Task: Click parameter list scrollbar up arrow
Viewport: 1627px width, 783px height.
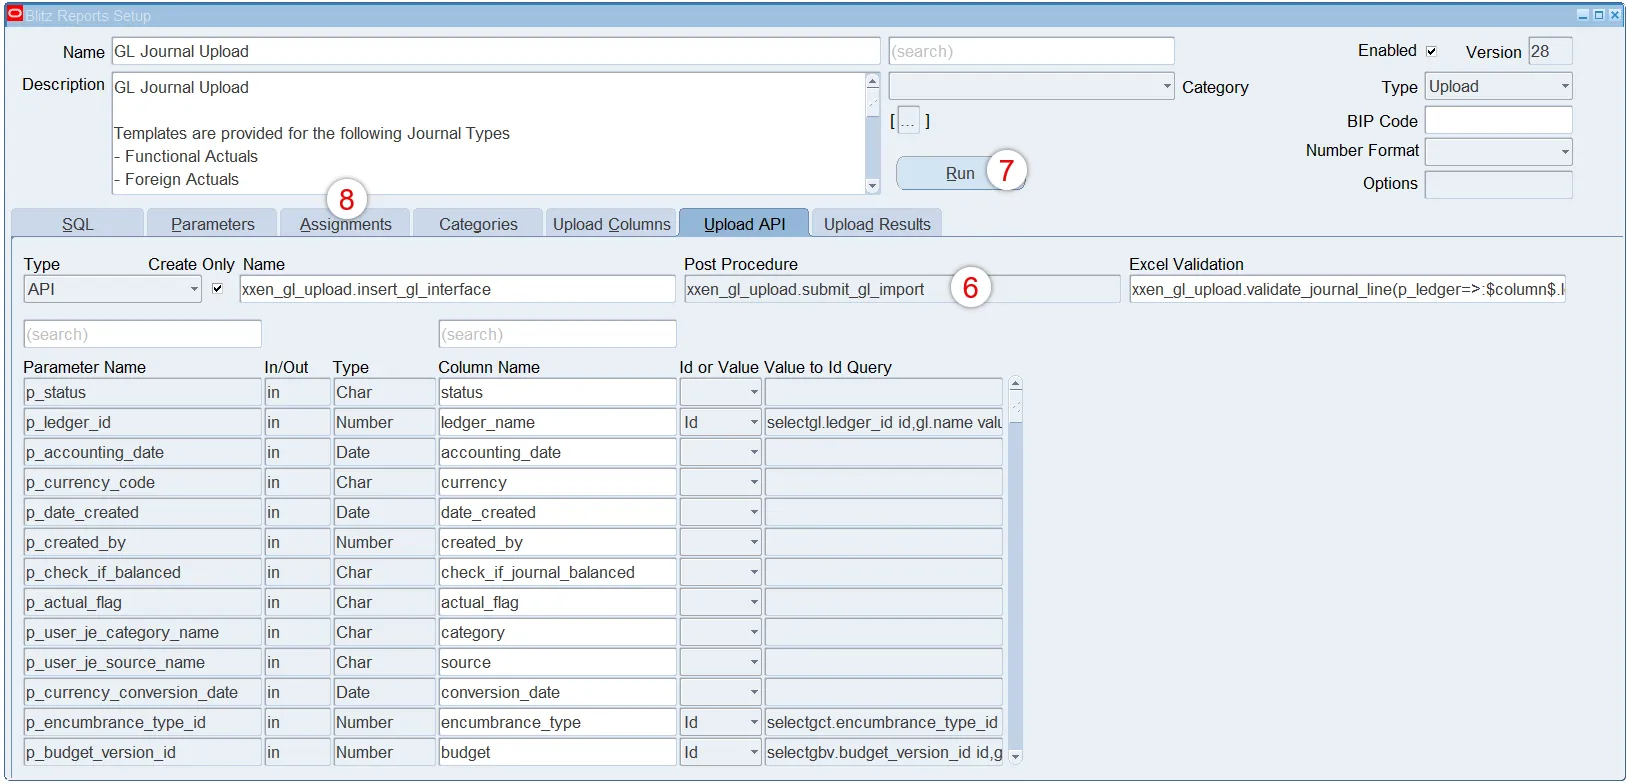Action: 1016,384
